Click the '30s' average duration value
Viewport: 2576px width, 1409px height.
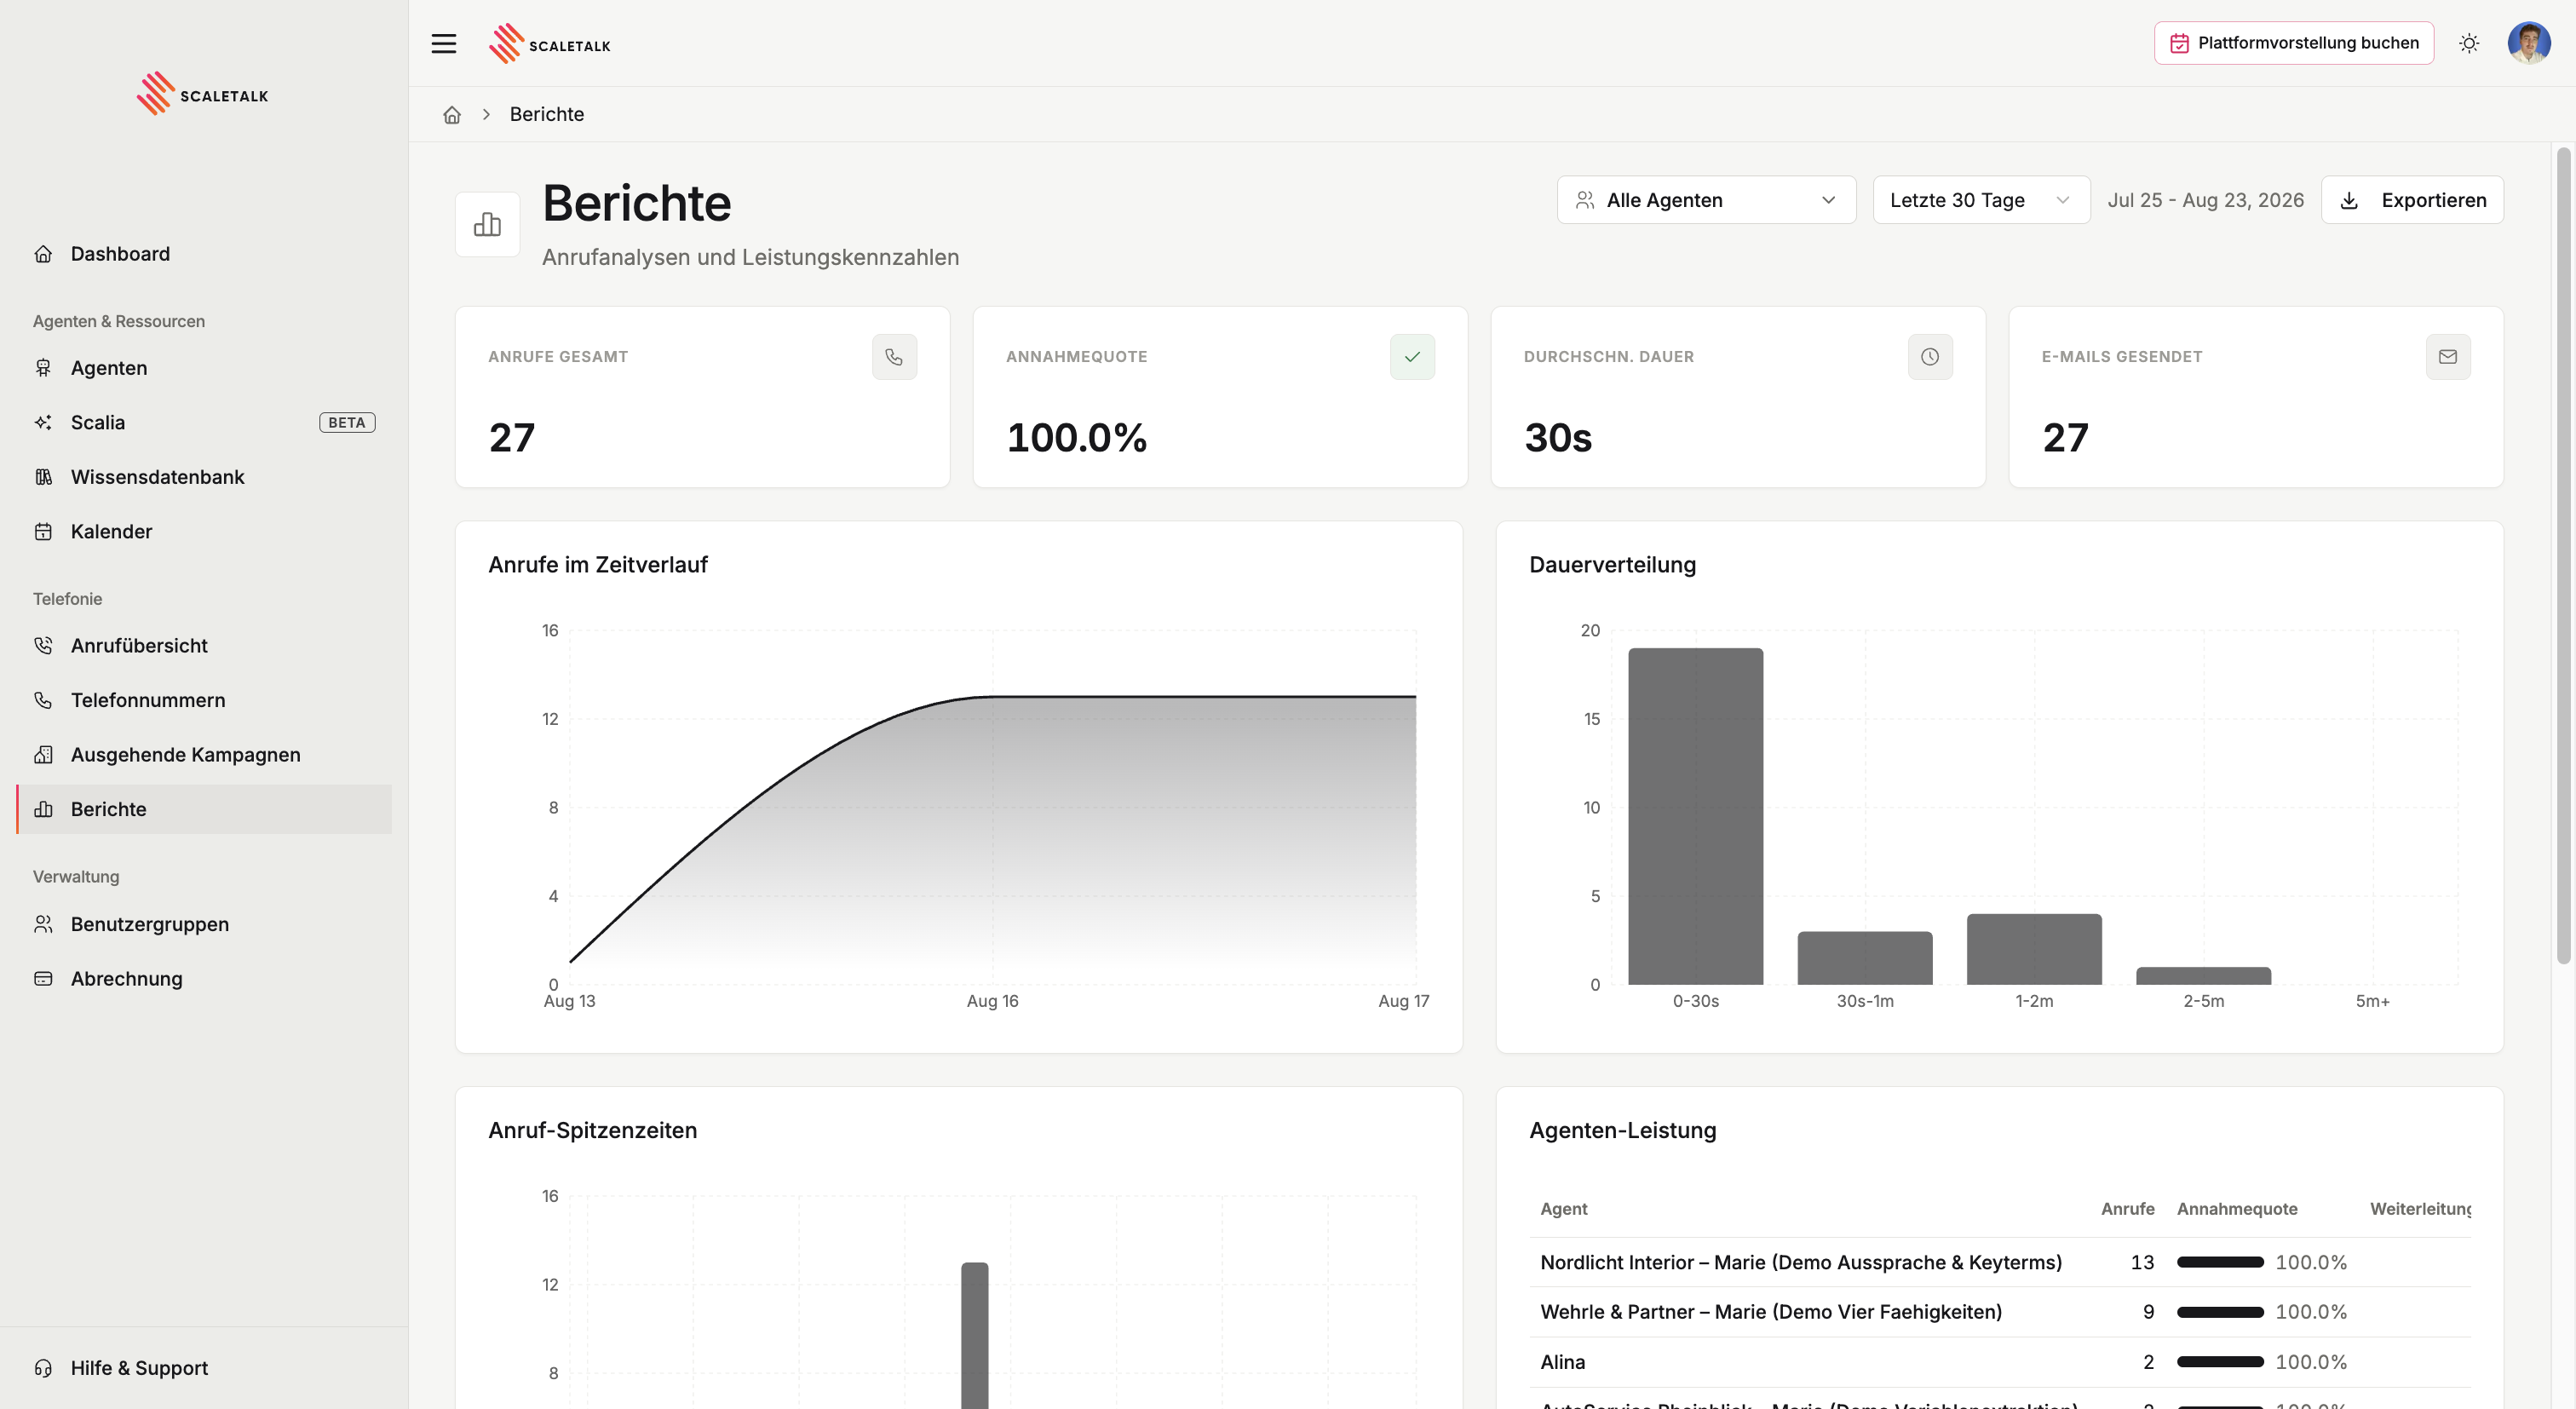click(1558, 438)
